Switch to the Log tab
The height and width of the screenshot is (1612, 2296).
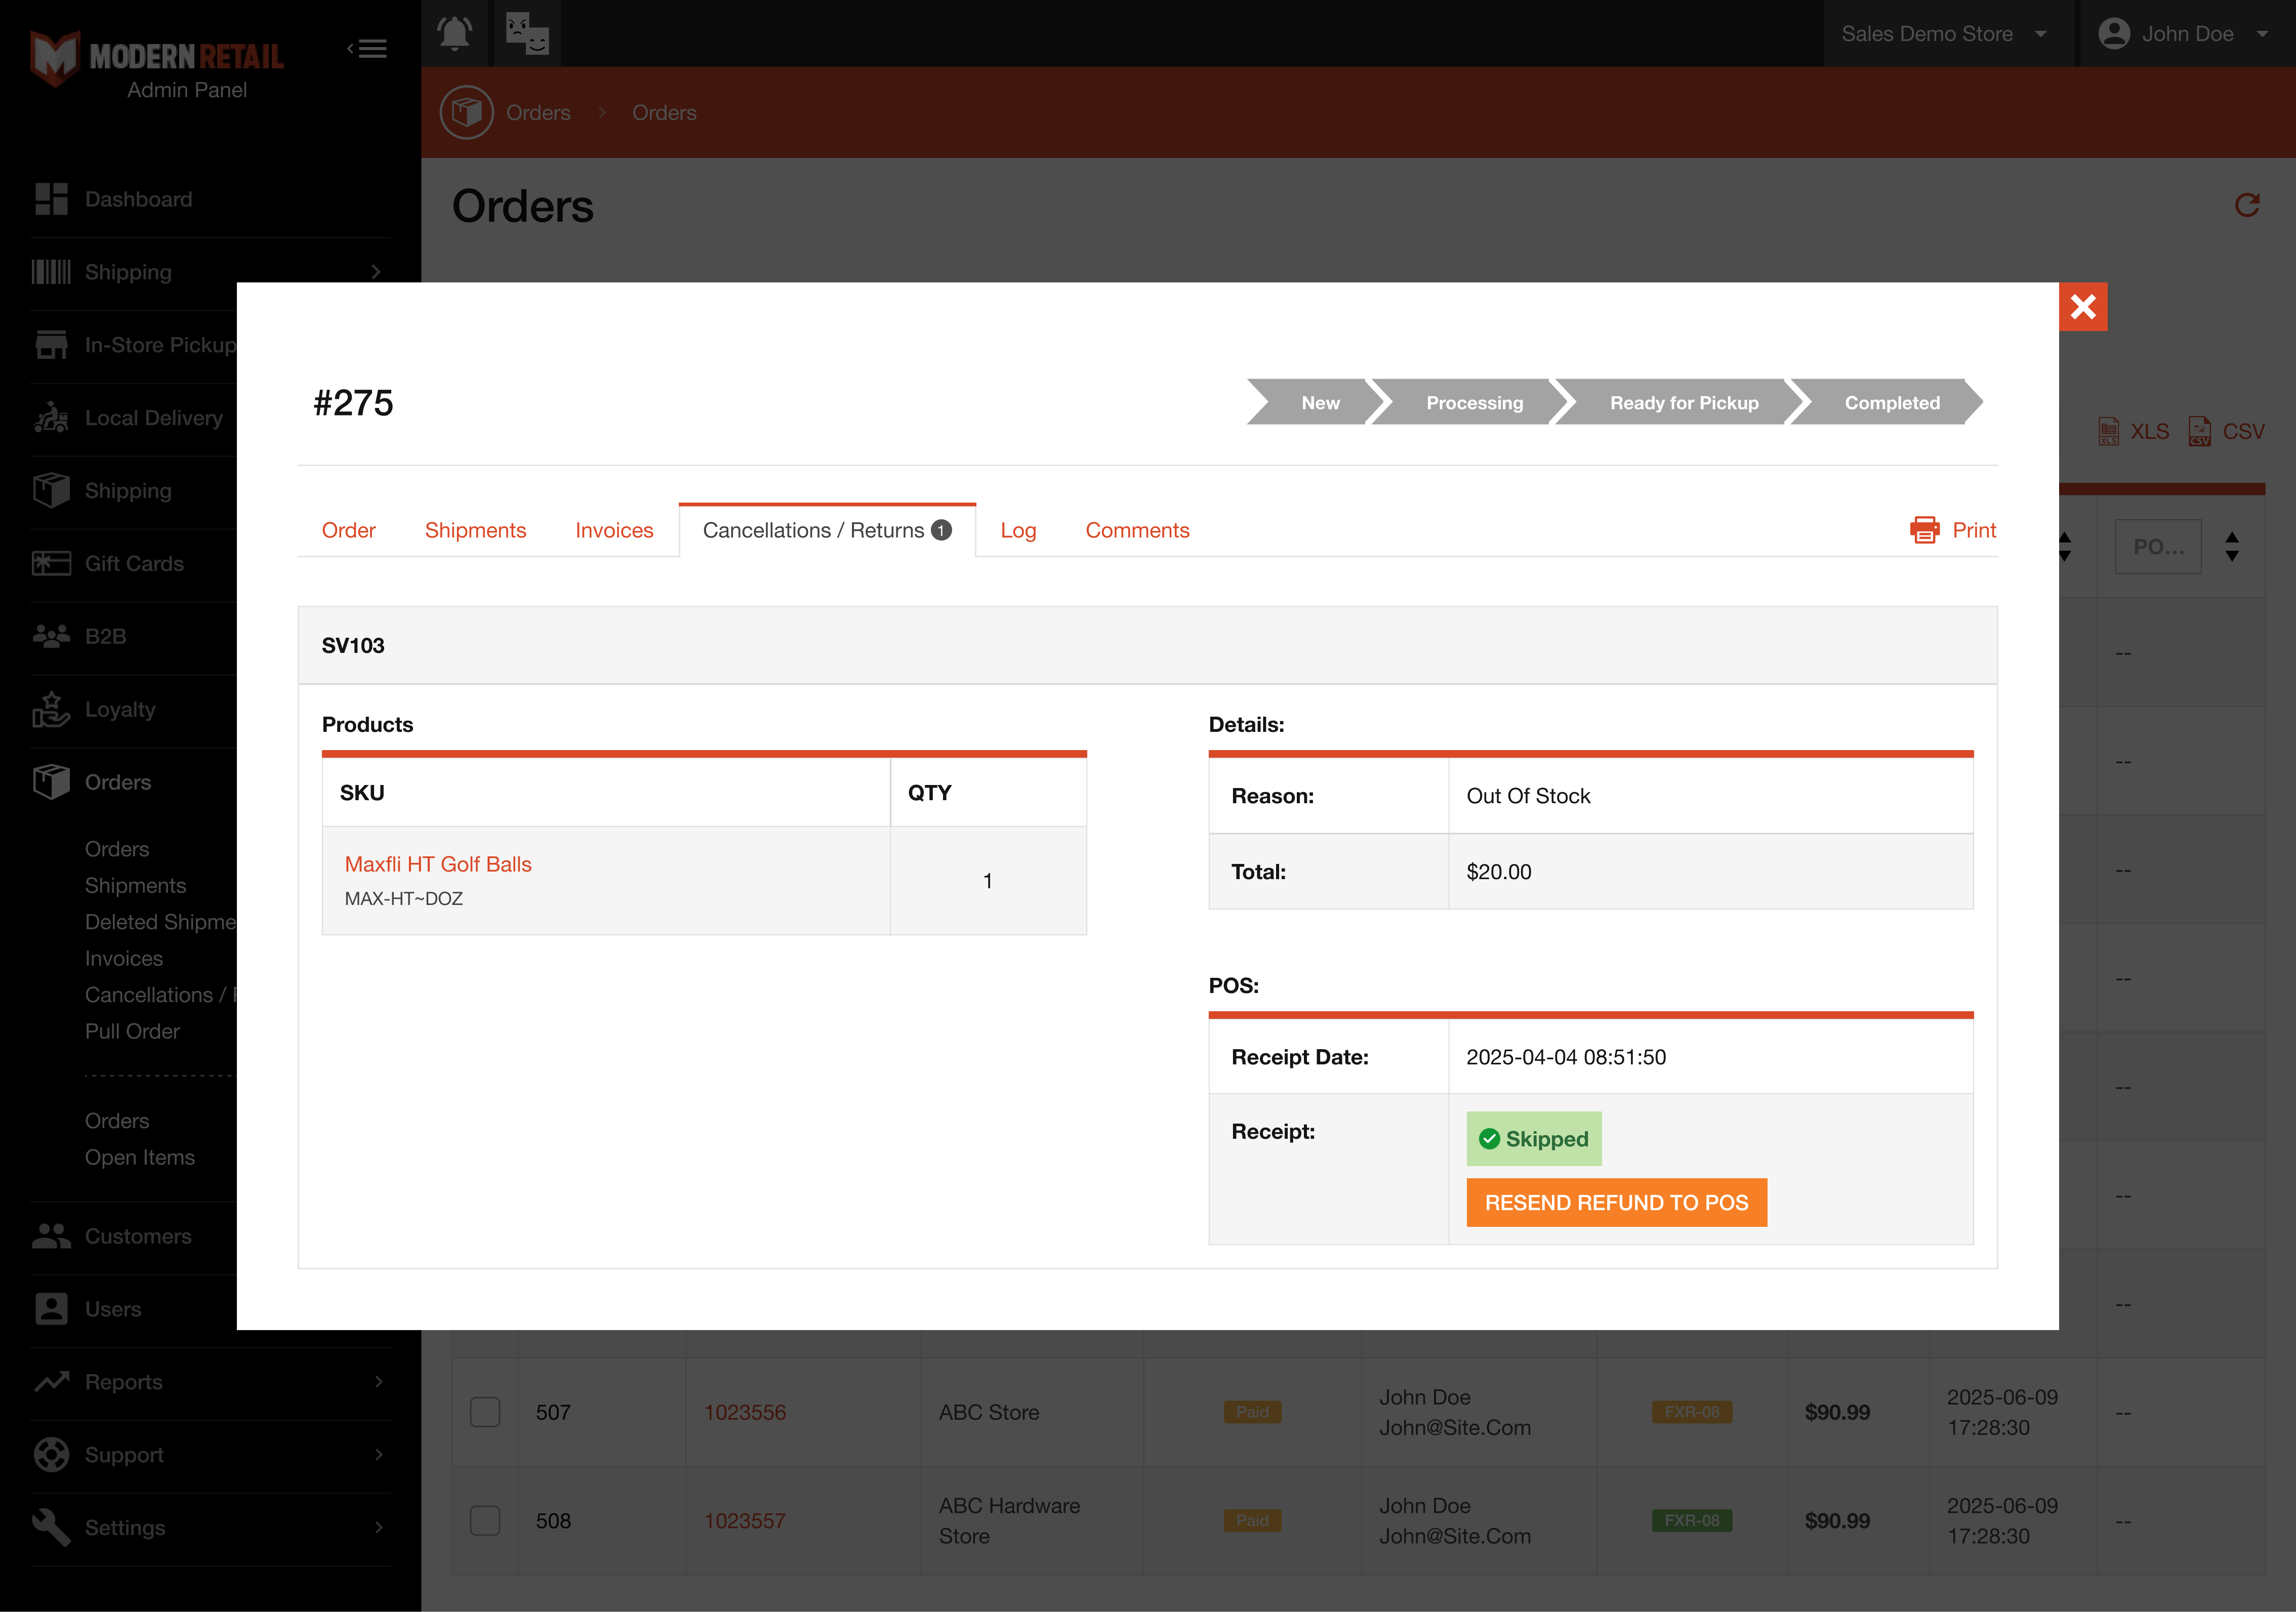pyautogui.click(x=1018, y=530)
